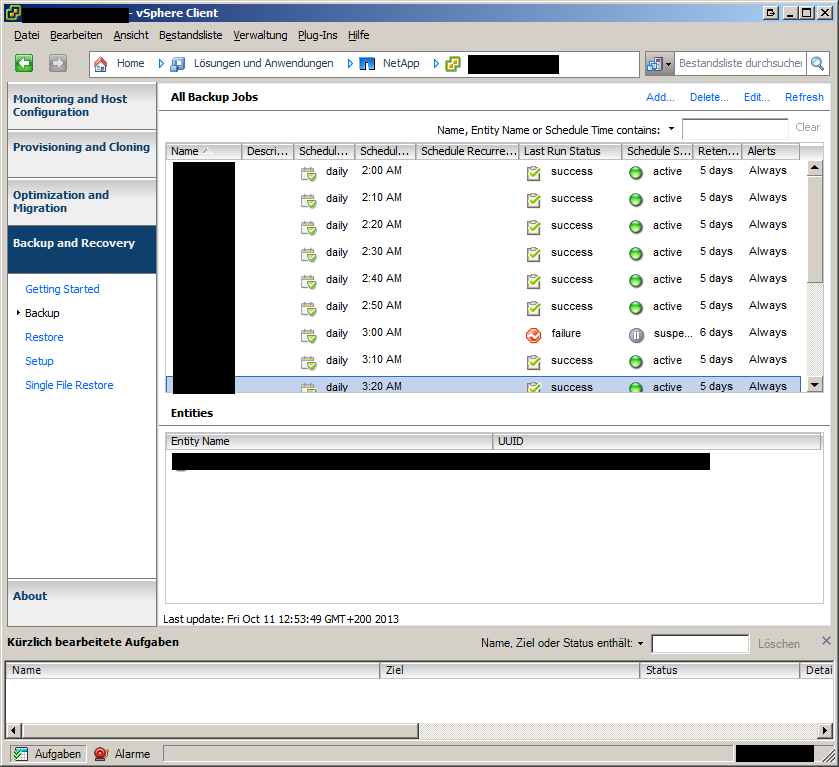Screen dimensions: 839x767
Task: Click green active indicator of 3:10 AM job
Action: (x=636, y=362)
